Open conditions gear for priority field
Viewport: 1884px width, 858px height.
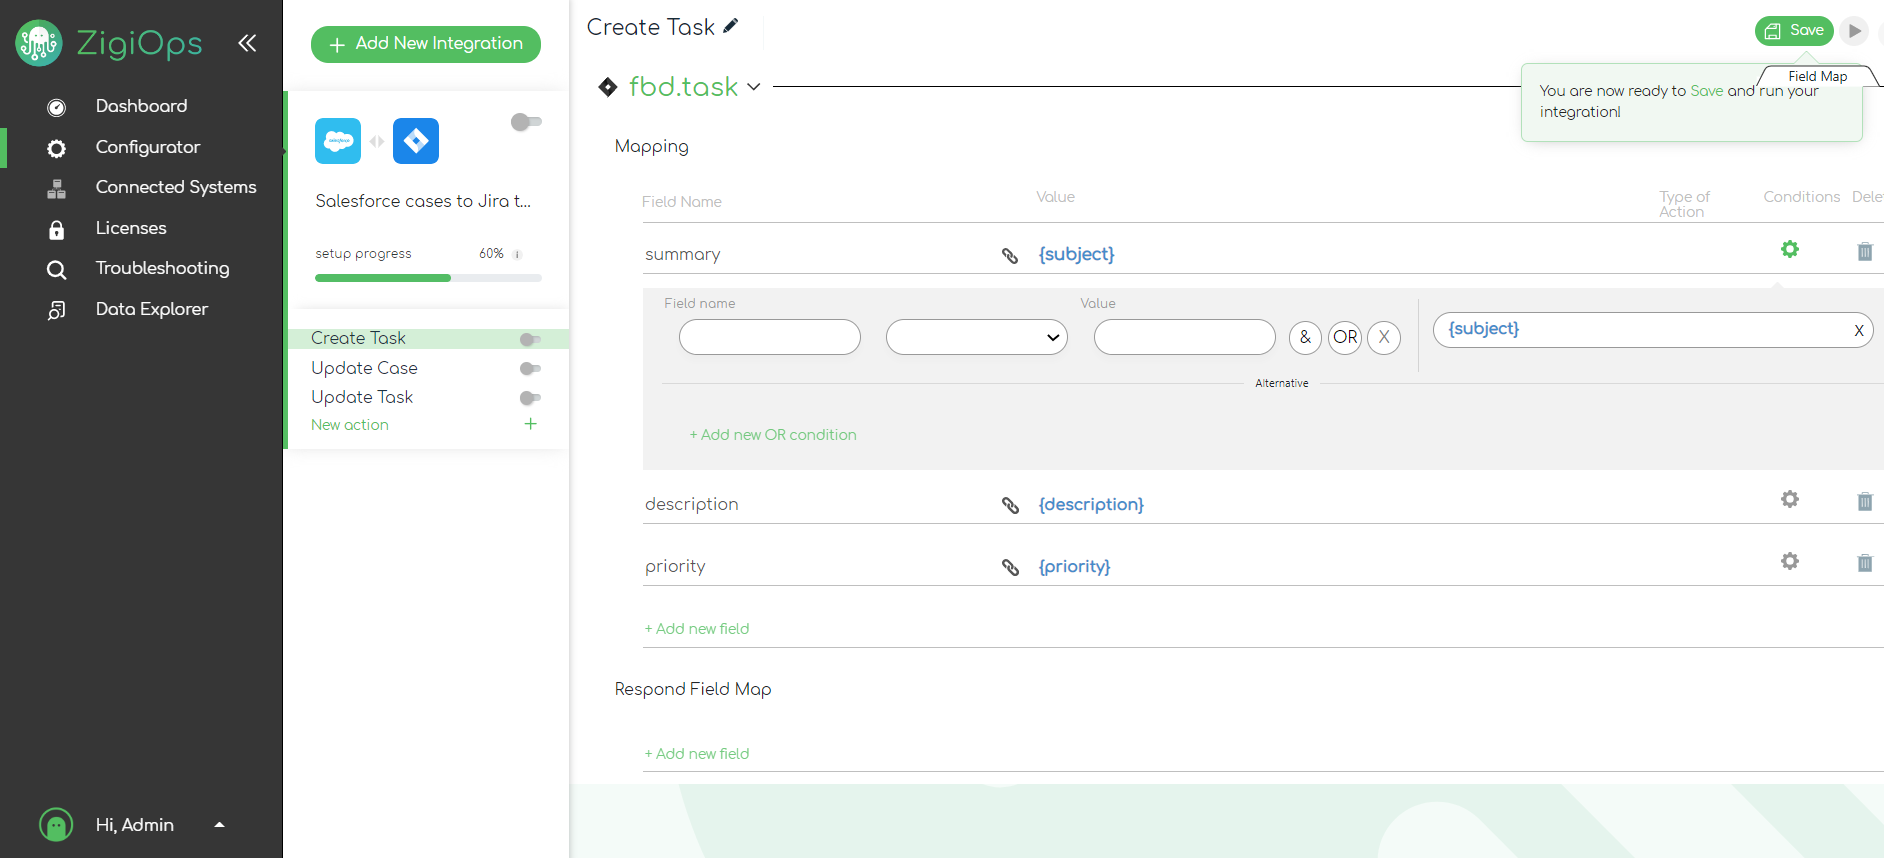[1790, 561]
